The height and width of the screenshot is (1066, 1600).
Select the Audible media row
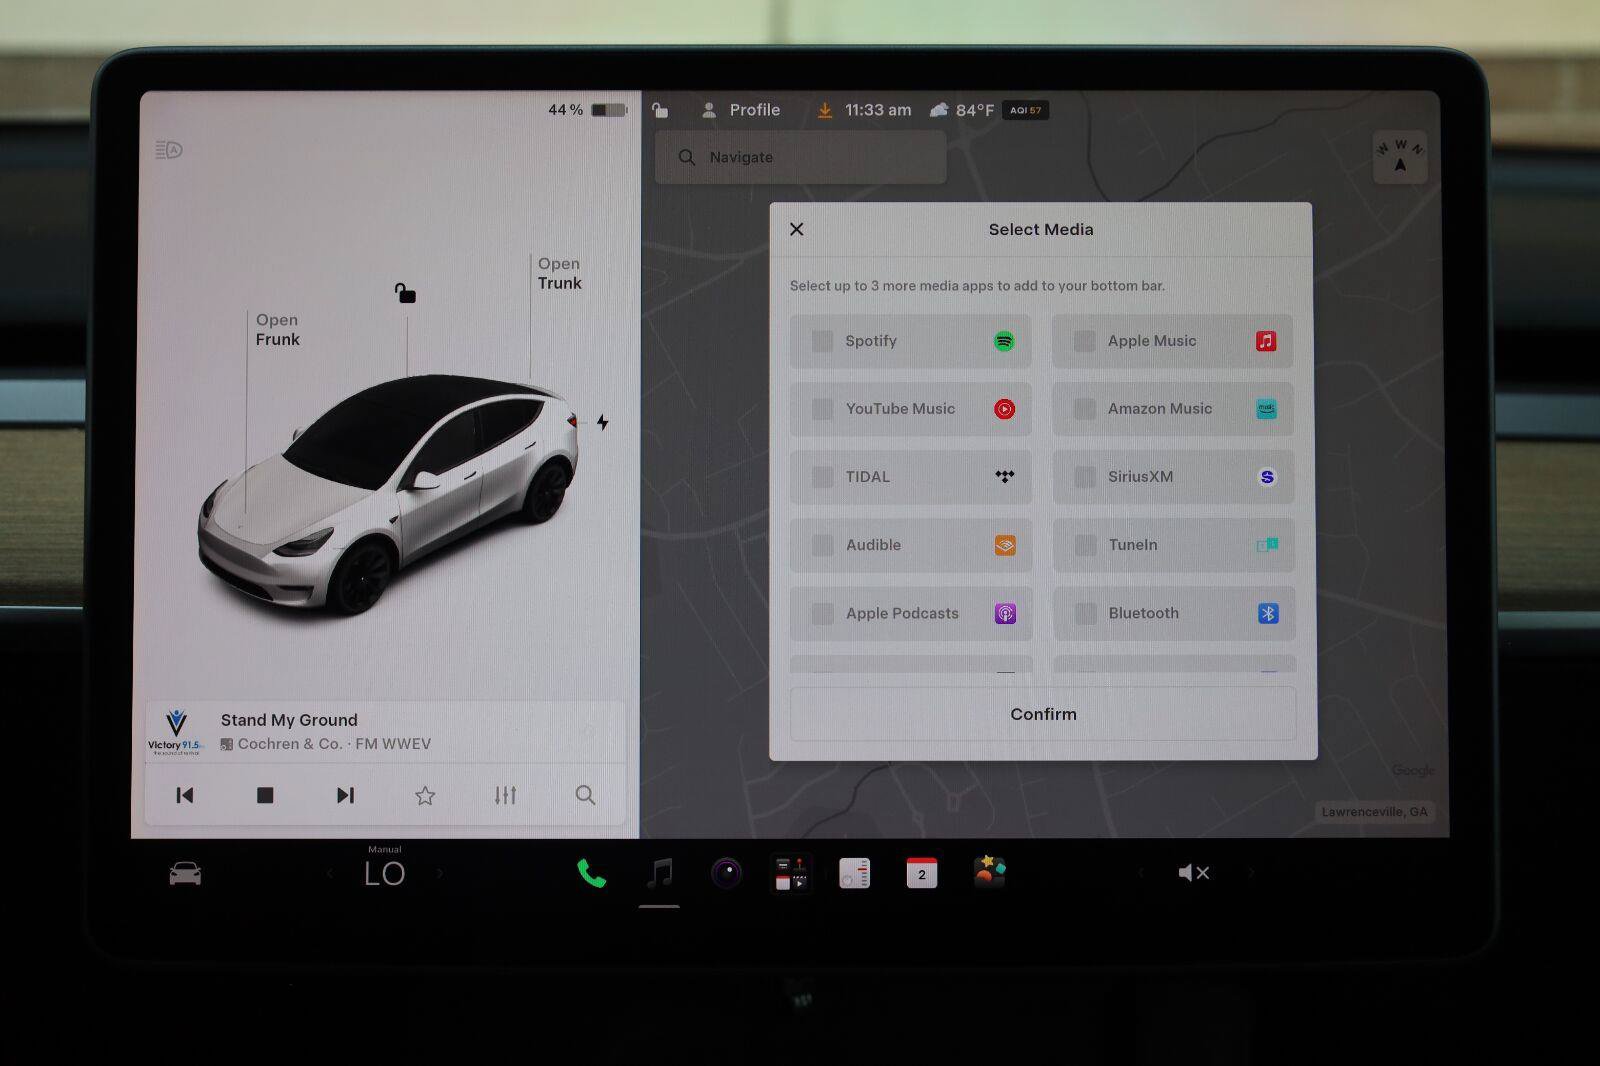[910, 545]
